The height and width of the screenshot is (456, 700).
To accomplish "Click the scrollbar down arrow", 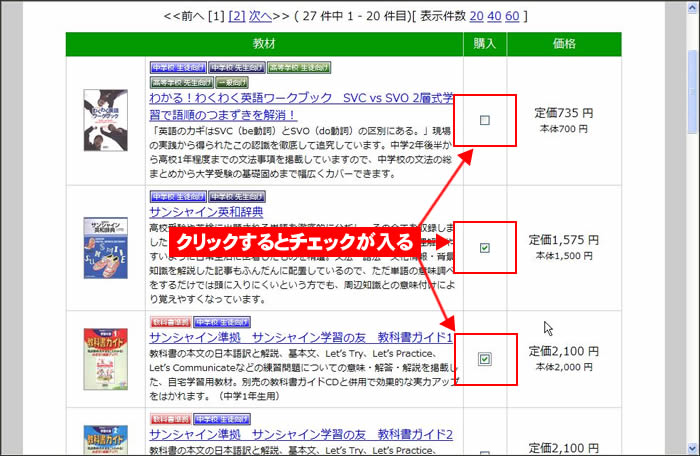I will (693, 448).
